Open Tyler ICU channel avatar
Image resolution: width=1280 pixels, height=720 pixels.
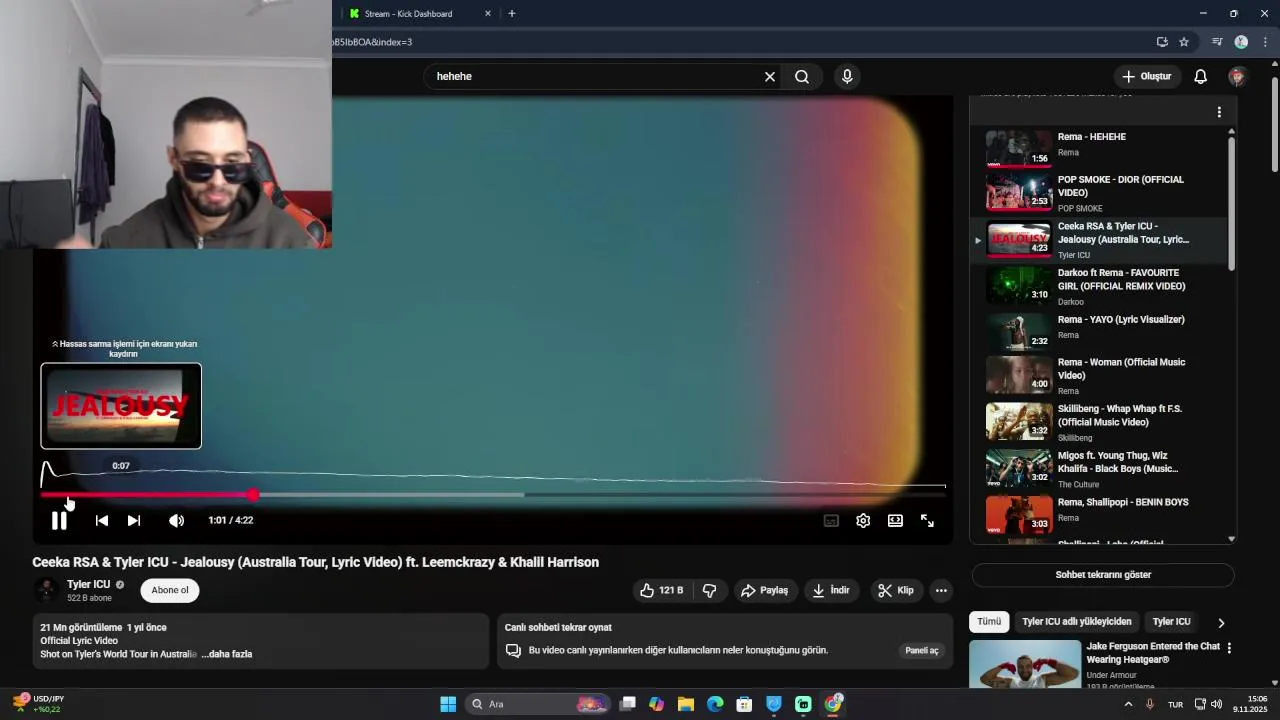tap(46, 590)
